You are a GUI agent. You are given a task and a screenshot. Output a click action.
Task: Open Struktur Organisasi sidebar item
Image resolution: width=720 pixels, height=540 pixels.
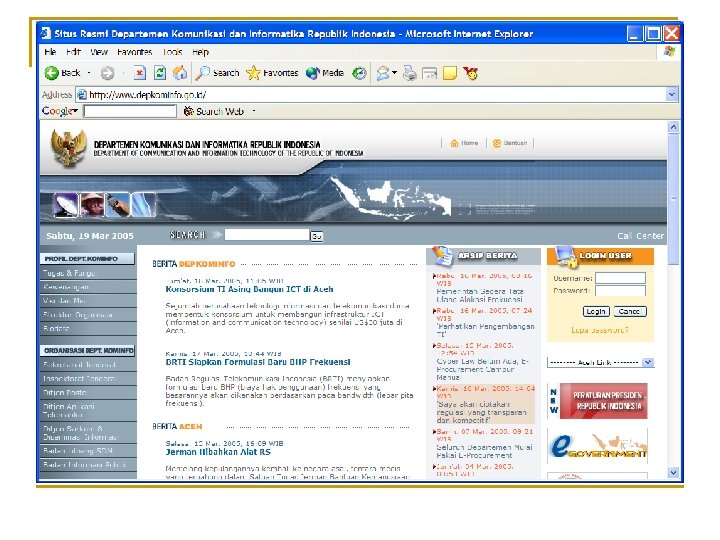[88, 315]
